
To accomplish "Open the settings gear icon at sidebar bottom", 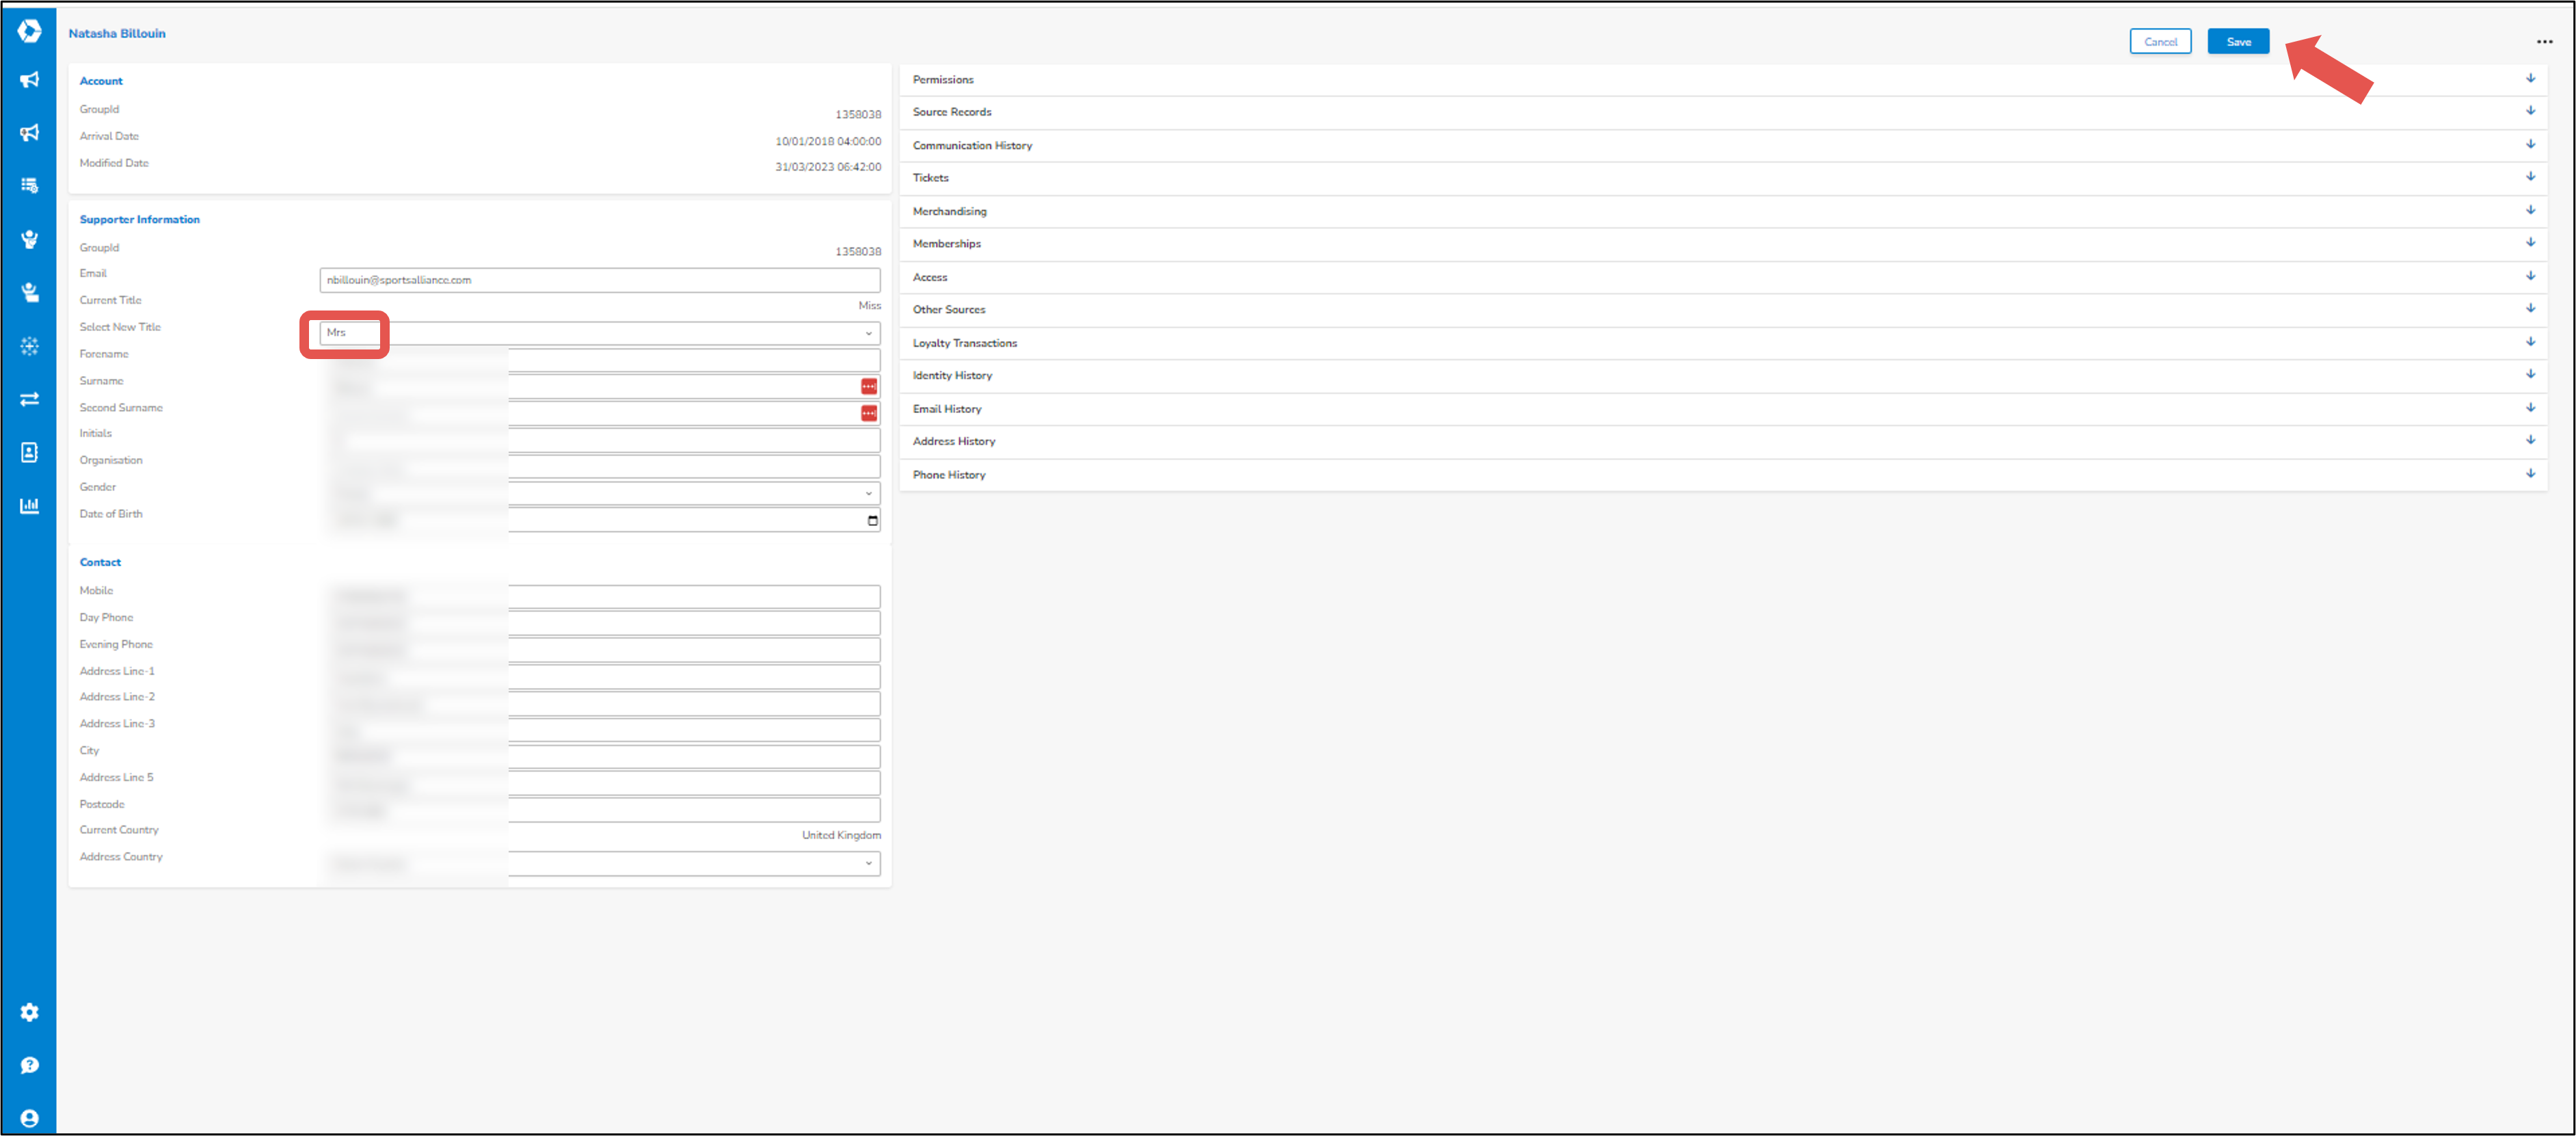I will [29, 1012].
